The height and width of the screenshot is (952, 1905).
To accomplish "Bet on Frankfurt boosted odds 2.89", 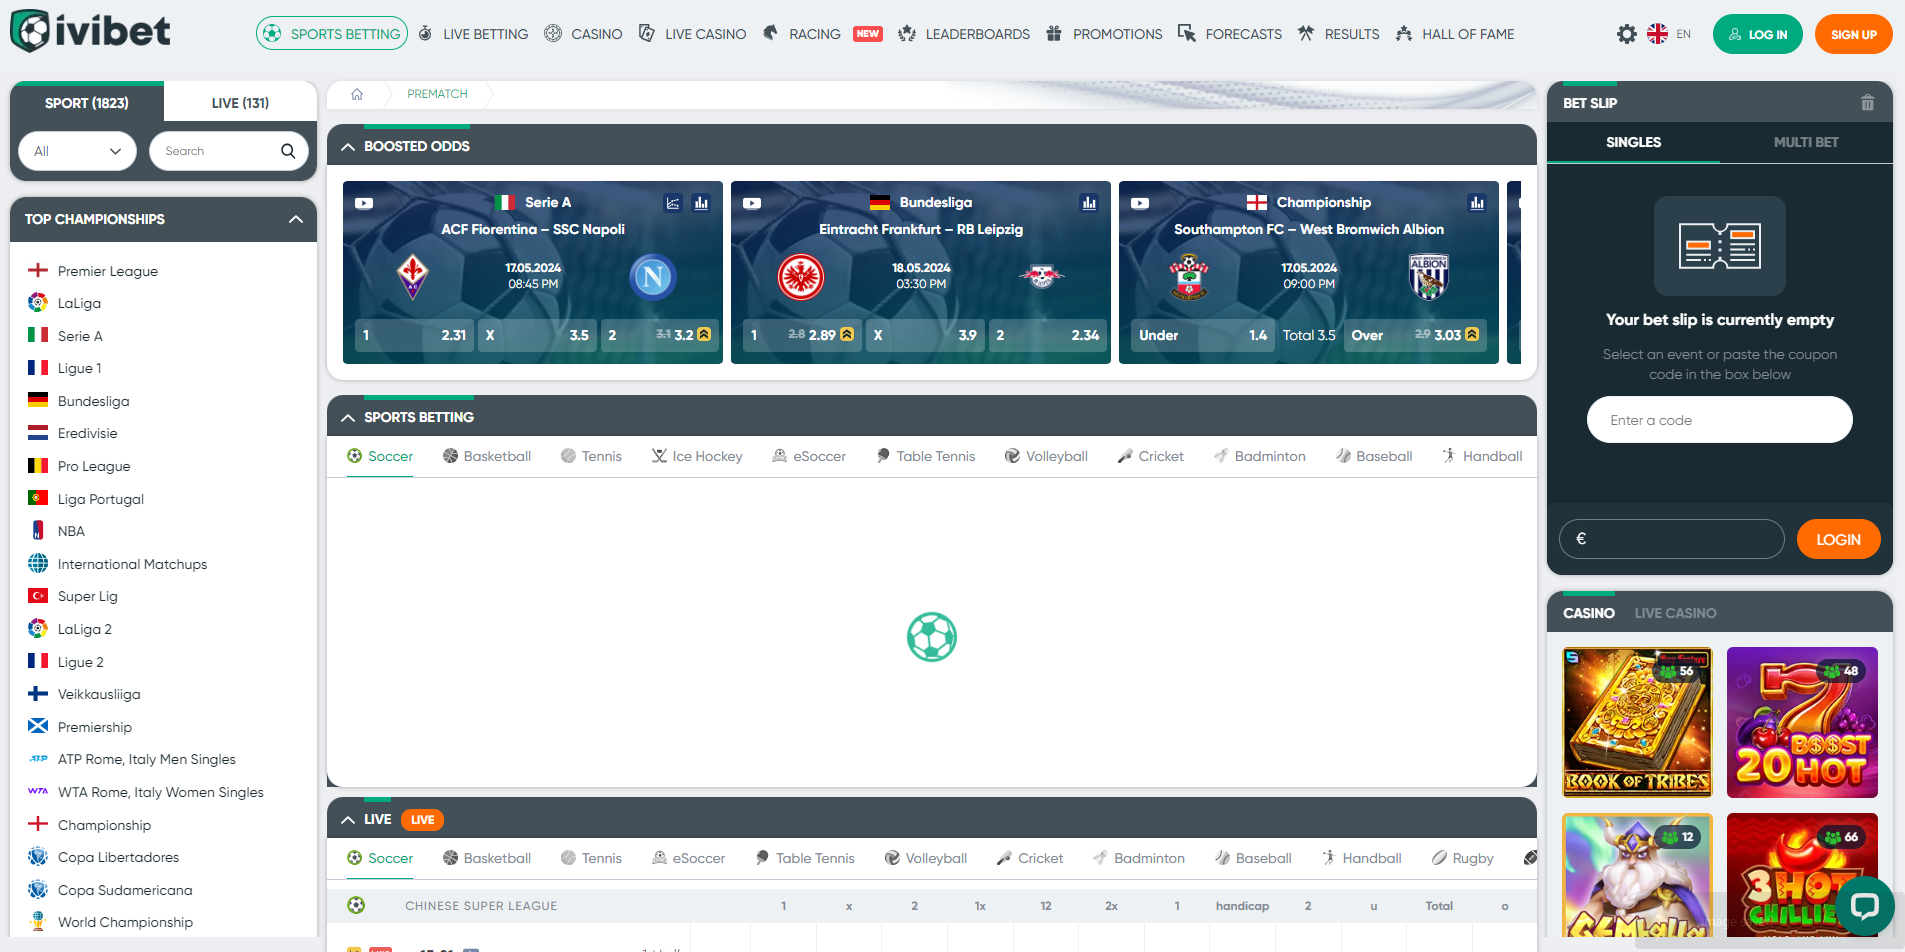I will click(801, 335).
